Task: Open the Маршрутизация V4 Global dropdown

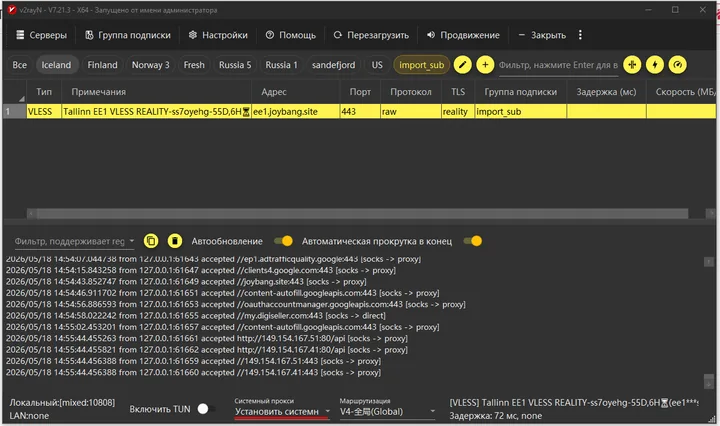Action: point(387,412)
